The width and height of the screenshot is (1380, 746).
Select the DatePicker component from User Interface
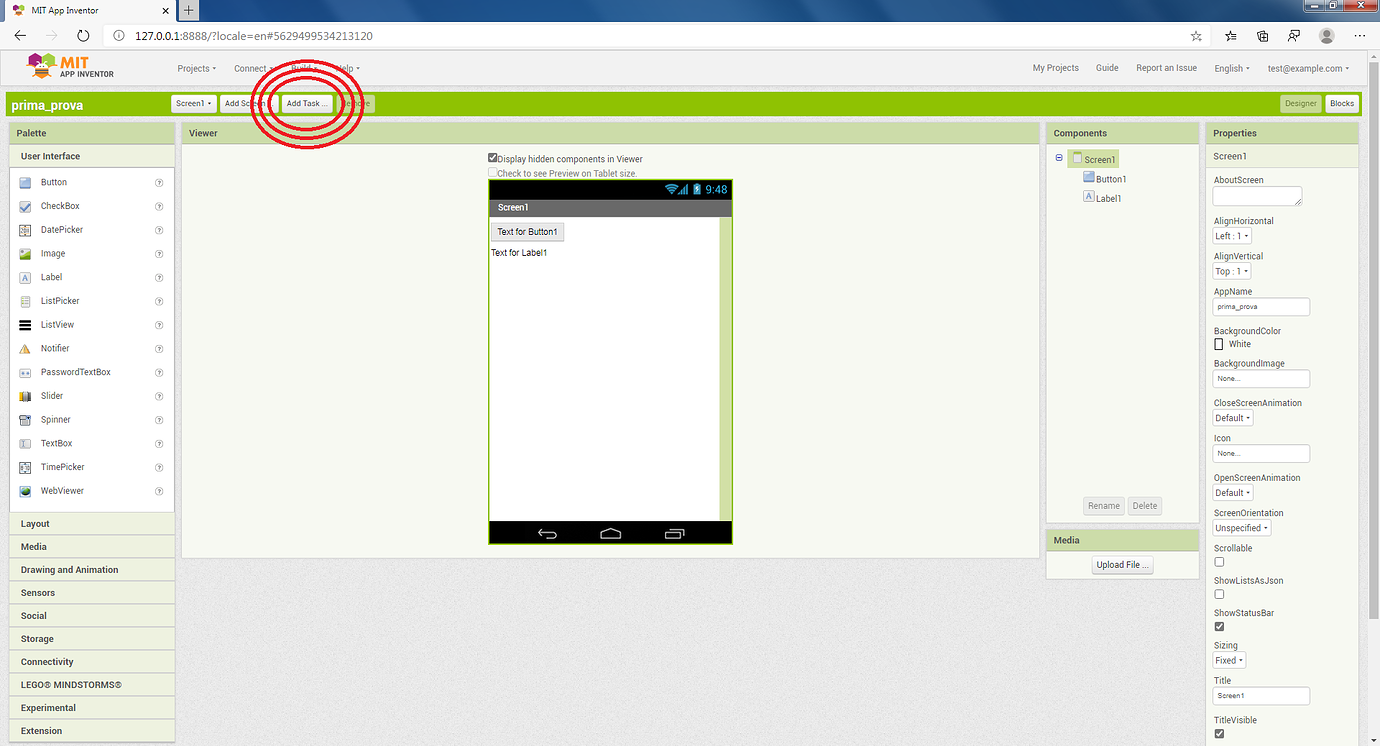pyautogui.click(x=60, y=229)
